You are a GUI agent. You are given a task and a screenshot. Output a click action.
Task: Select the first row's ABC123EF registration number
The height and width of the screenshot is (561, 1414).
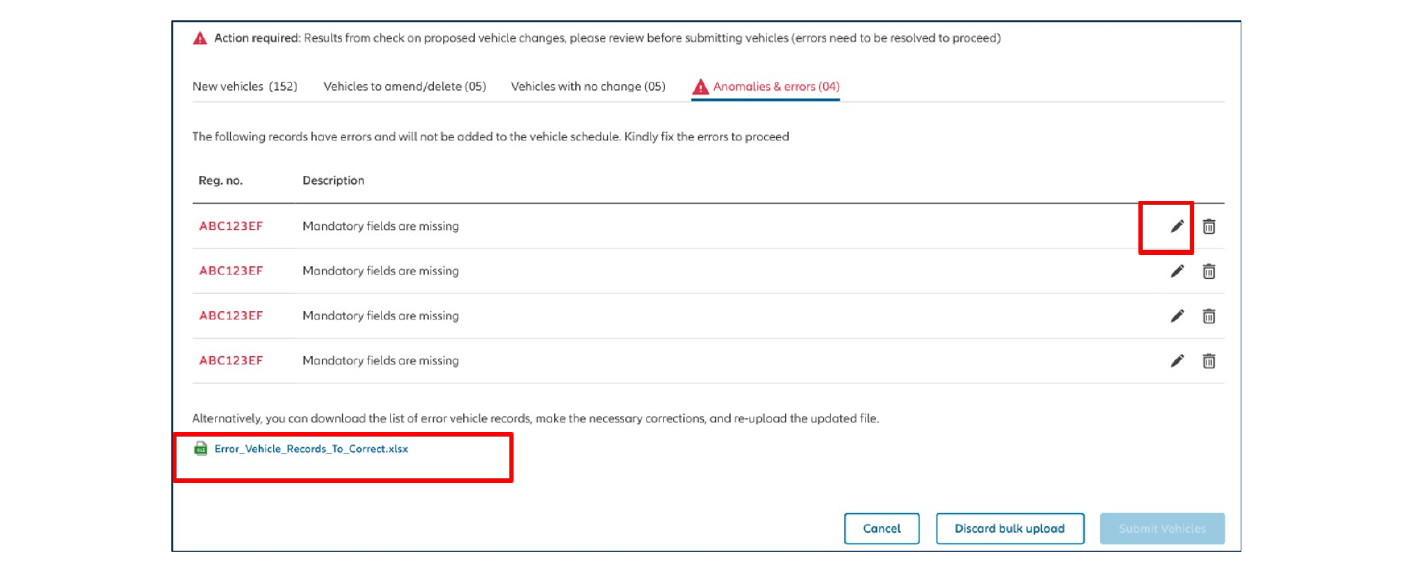(231, 226)
